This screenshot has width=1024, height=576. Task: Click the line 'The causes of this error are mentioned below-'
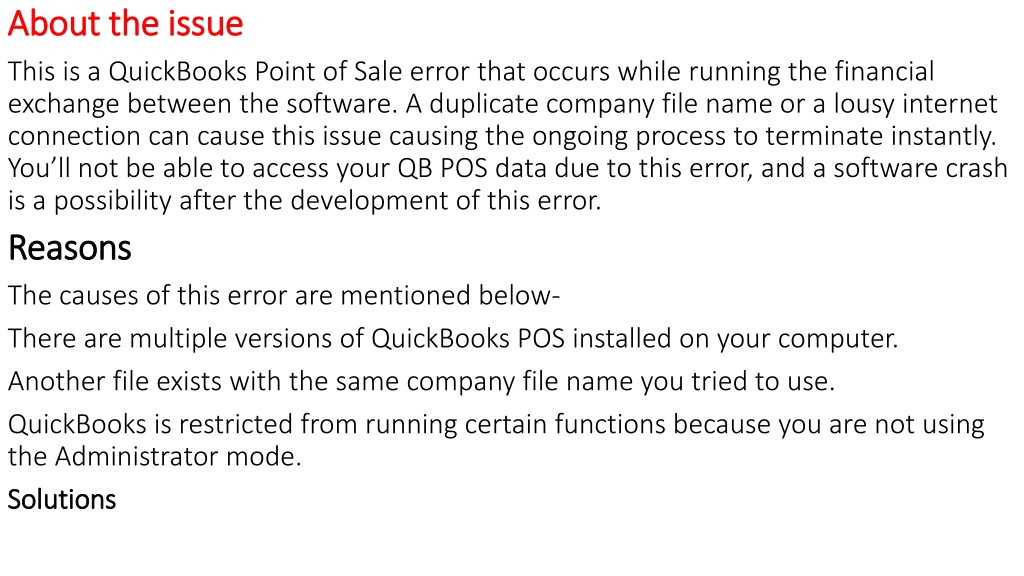point(284,295)
